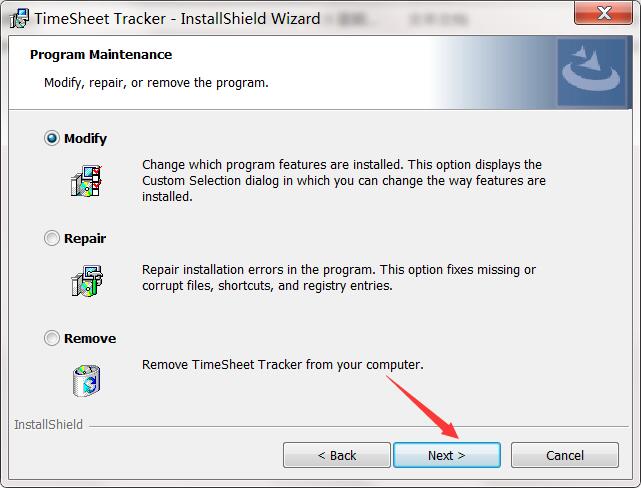This screenshot has width=641, height=488.
Task: Click the Program Maintenance heading
Action: (x=101, y=54)
